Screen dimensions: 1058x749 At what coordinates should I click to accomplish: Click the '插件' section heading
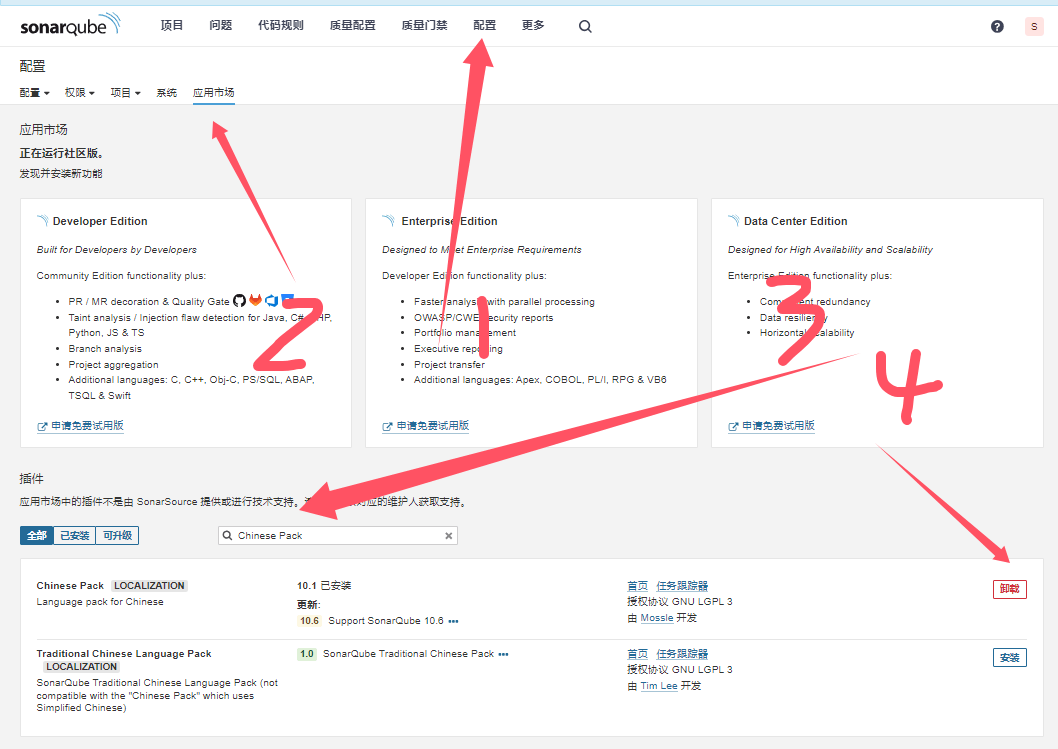[x=32, y=478]
